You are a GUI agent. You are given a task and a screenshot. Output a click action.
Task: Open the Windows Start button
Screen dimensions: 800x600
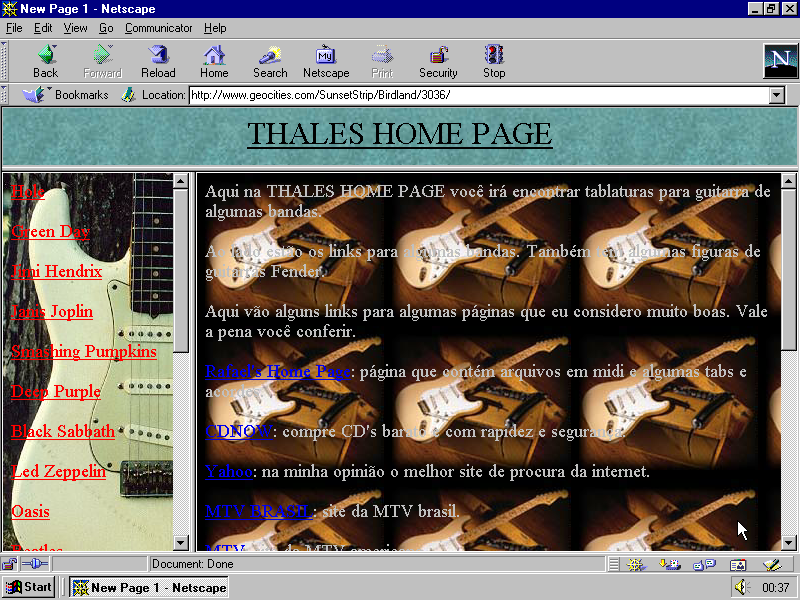click(29, 587)
